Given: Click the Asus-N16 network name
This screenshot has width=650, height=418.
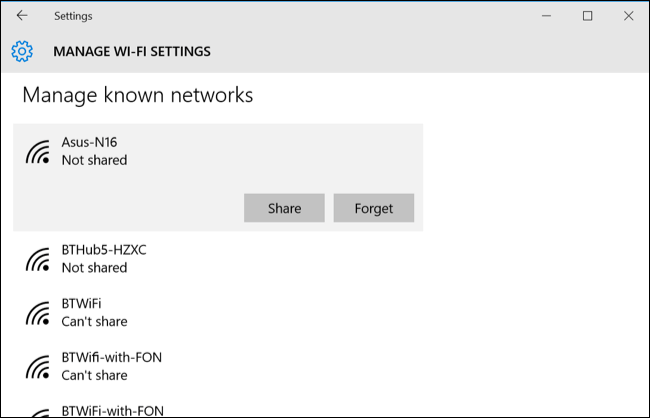Looking at the screenshot, I should (90, 142).
